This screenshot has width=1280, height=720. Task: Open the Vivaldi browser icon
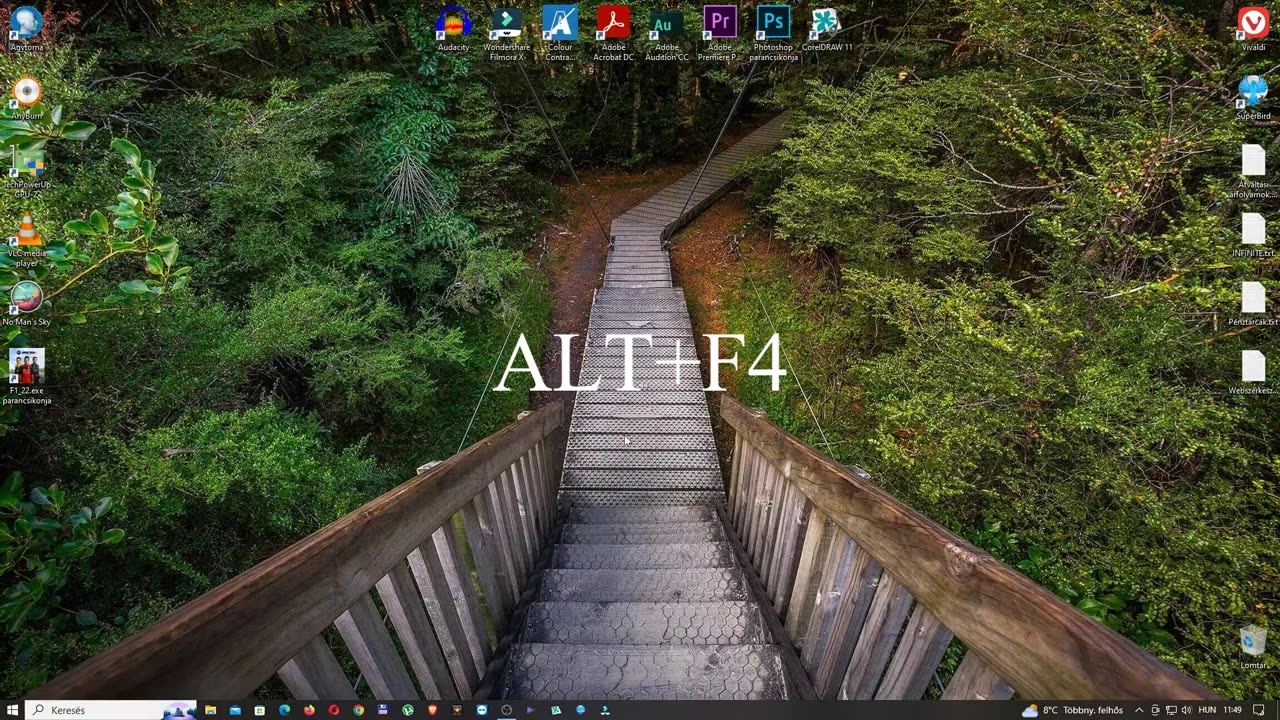[1253, 28]
